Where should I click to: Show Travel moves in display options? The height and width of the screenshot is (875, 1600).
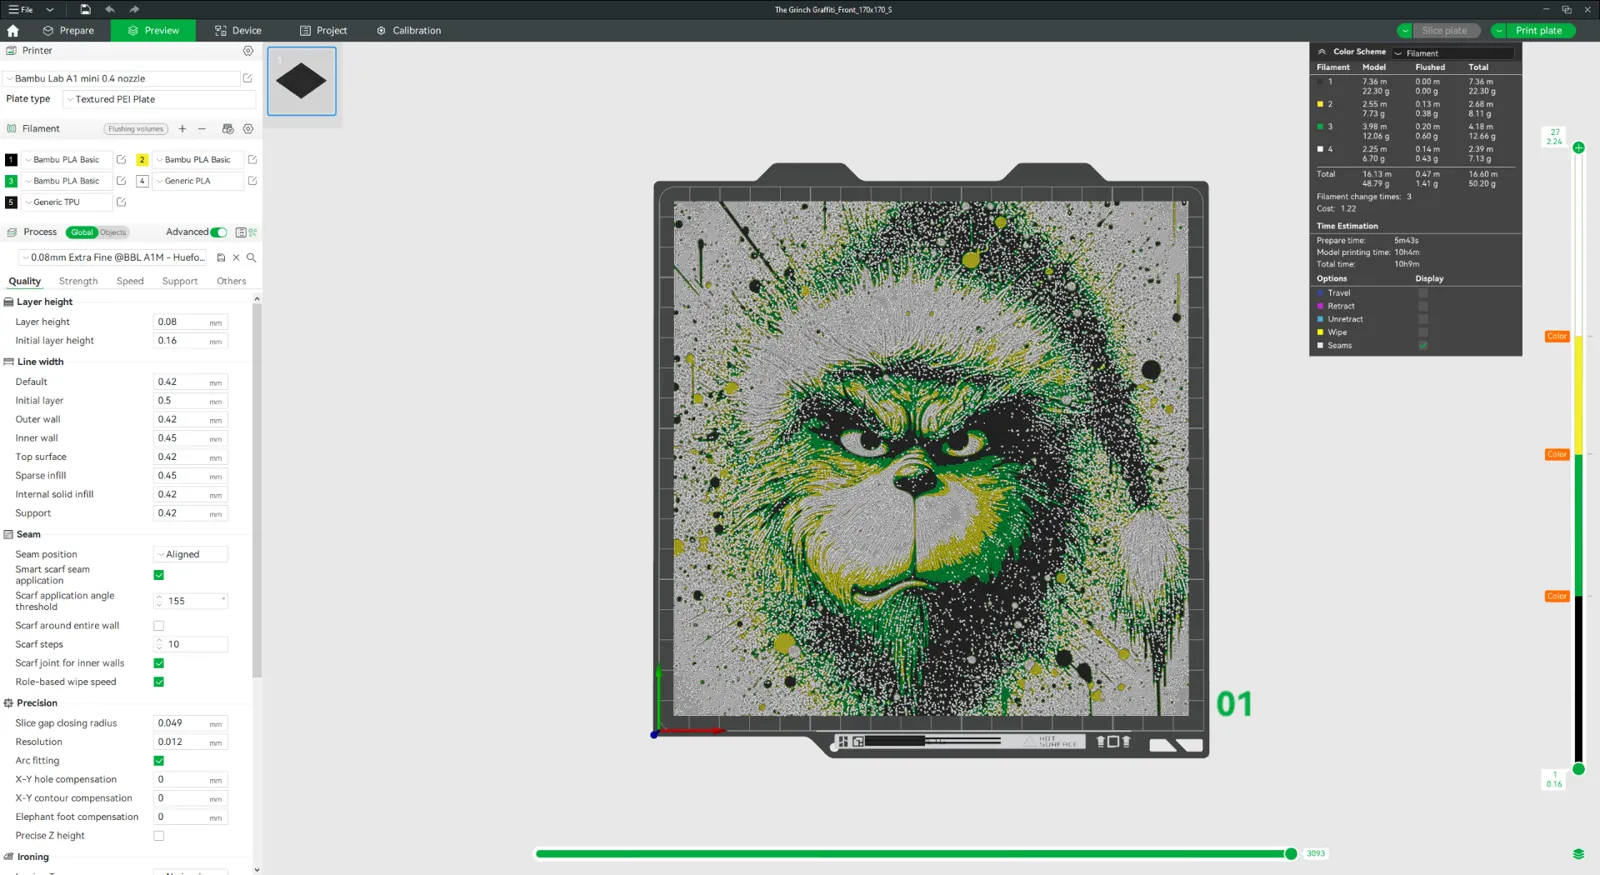pyautogui.click(x=1423, y=293)
